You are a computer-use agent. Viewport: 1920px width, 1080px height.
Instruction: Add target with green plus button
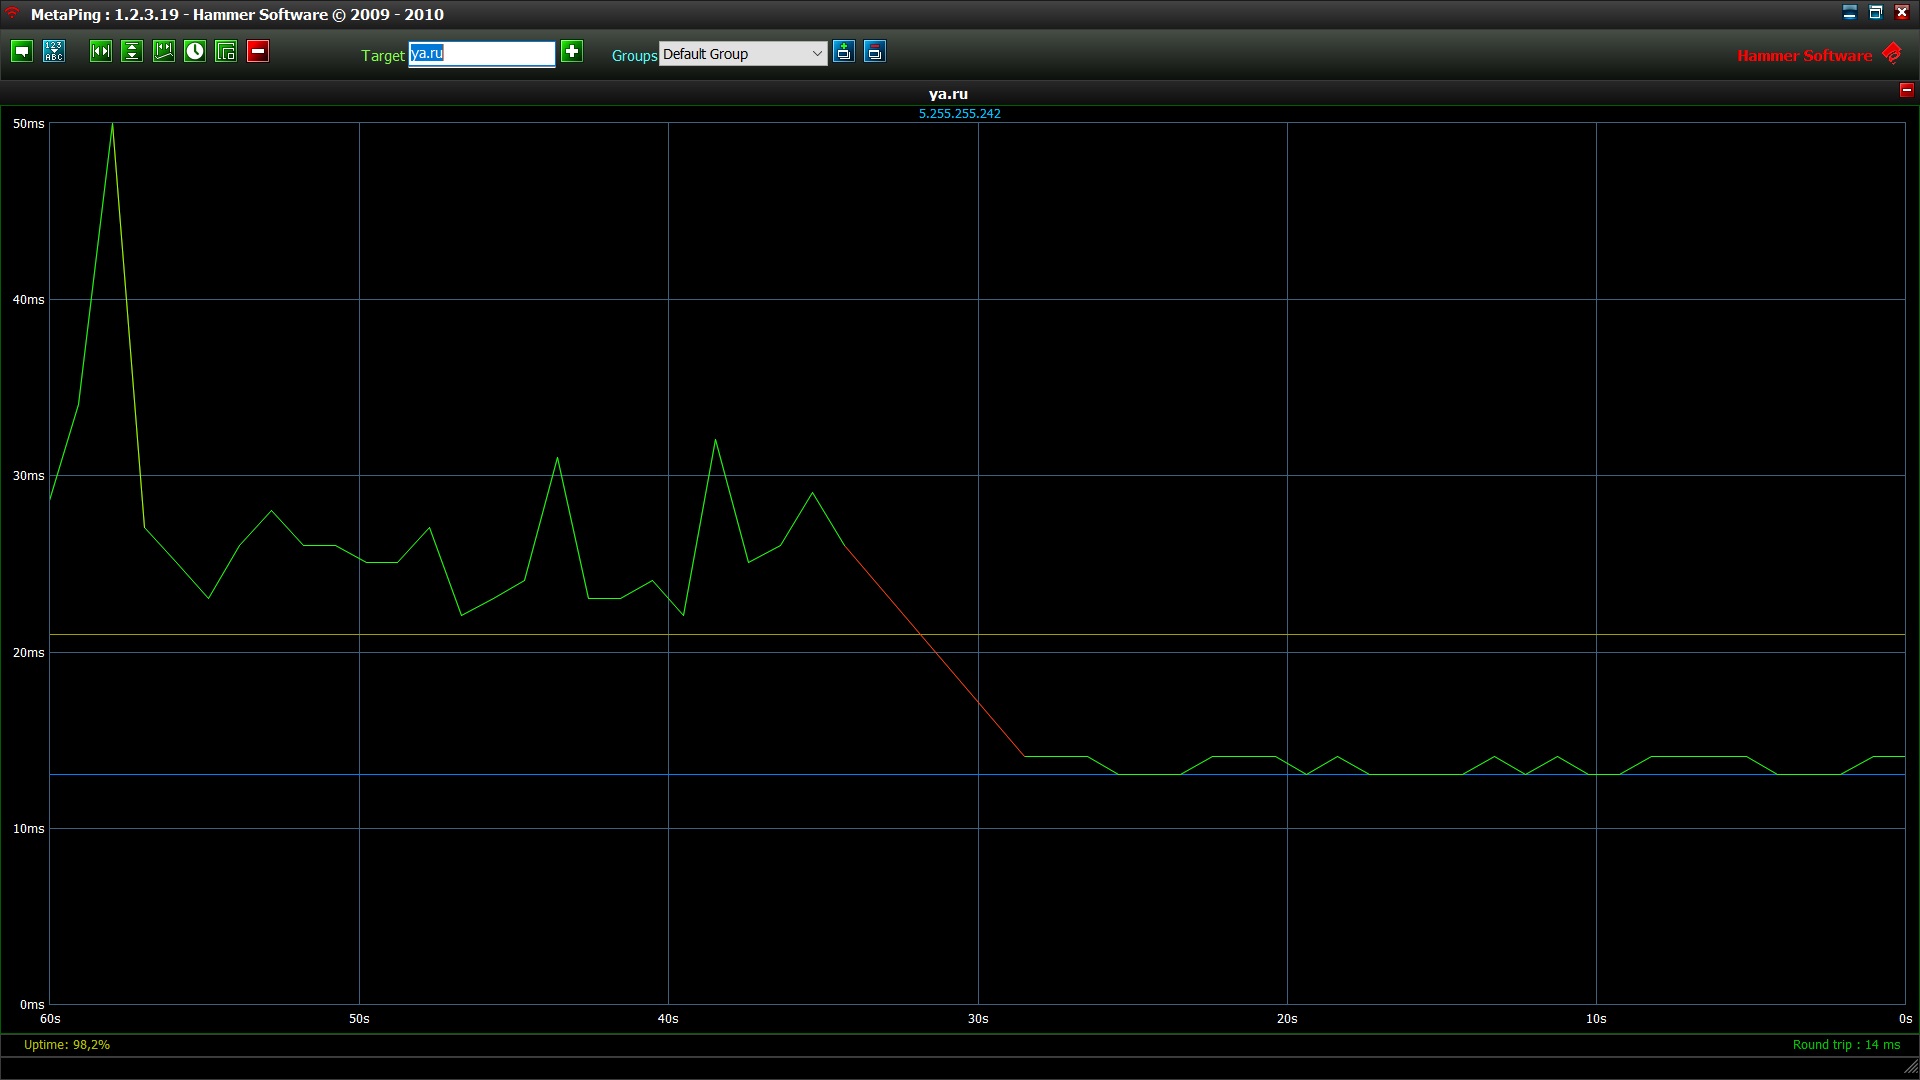click(x=572, y=52)
